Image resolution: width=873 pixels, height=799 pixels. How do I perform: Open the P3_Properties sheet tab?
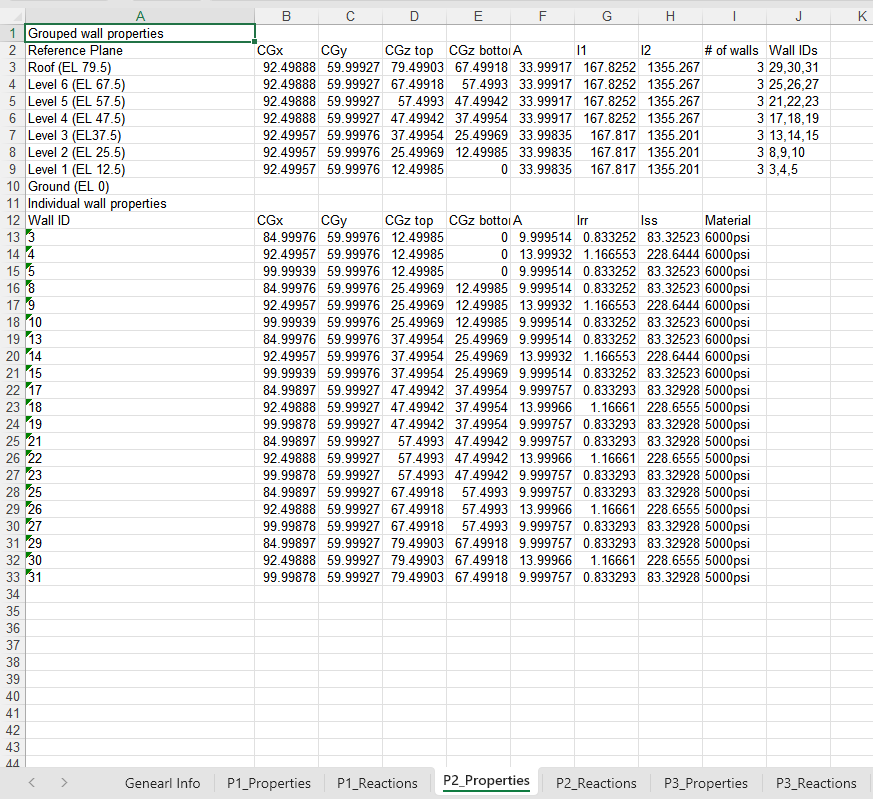[x=706, y=783]
